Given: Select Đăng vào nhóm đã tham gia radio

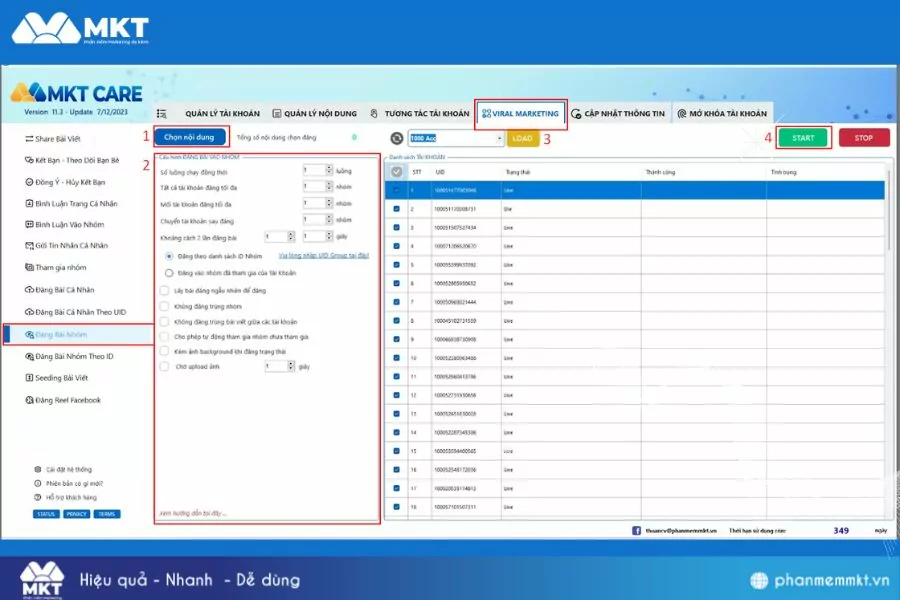Looking at the screenshot, I should pos(169,273).
